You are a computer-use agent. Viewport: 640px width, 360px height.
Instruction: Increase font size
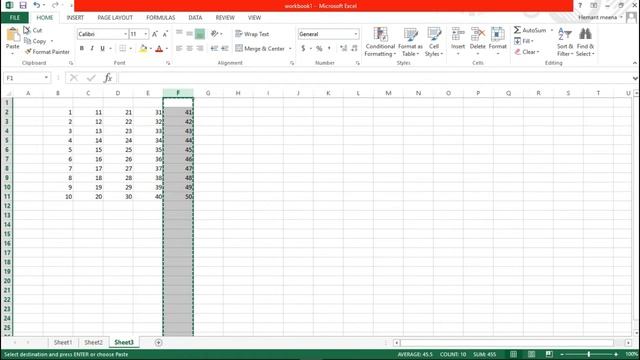(x=155, y=34)
